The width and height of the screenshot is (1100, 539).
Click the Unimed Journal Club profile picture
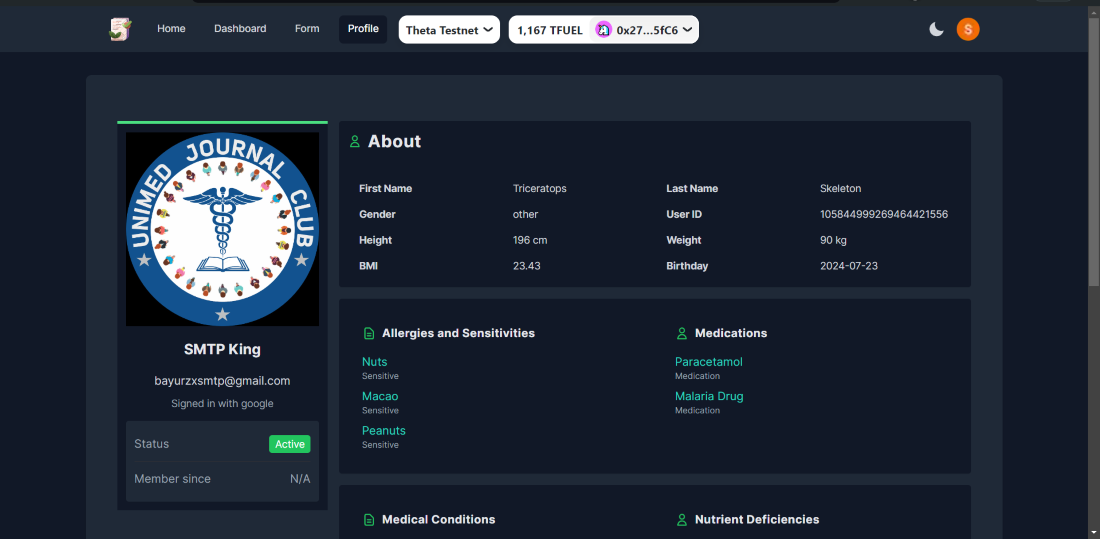coord(222,229)
